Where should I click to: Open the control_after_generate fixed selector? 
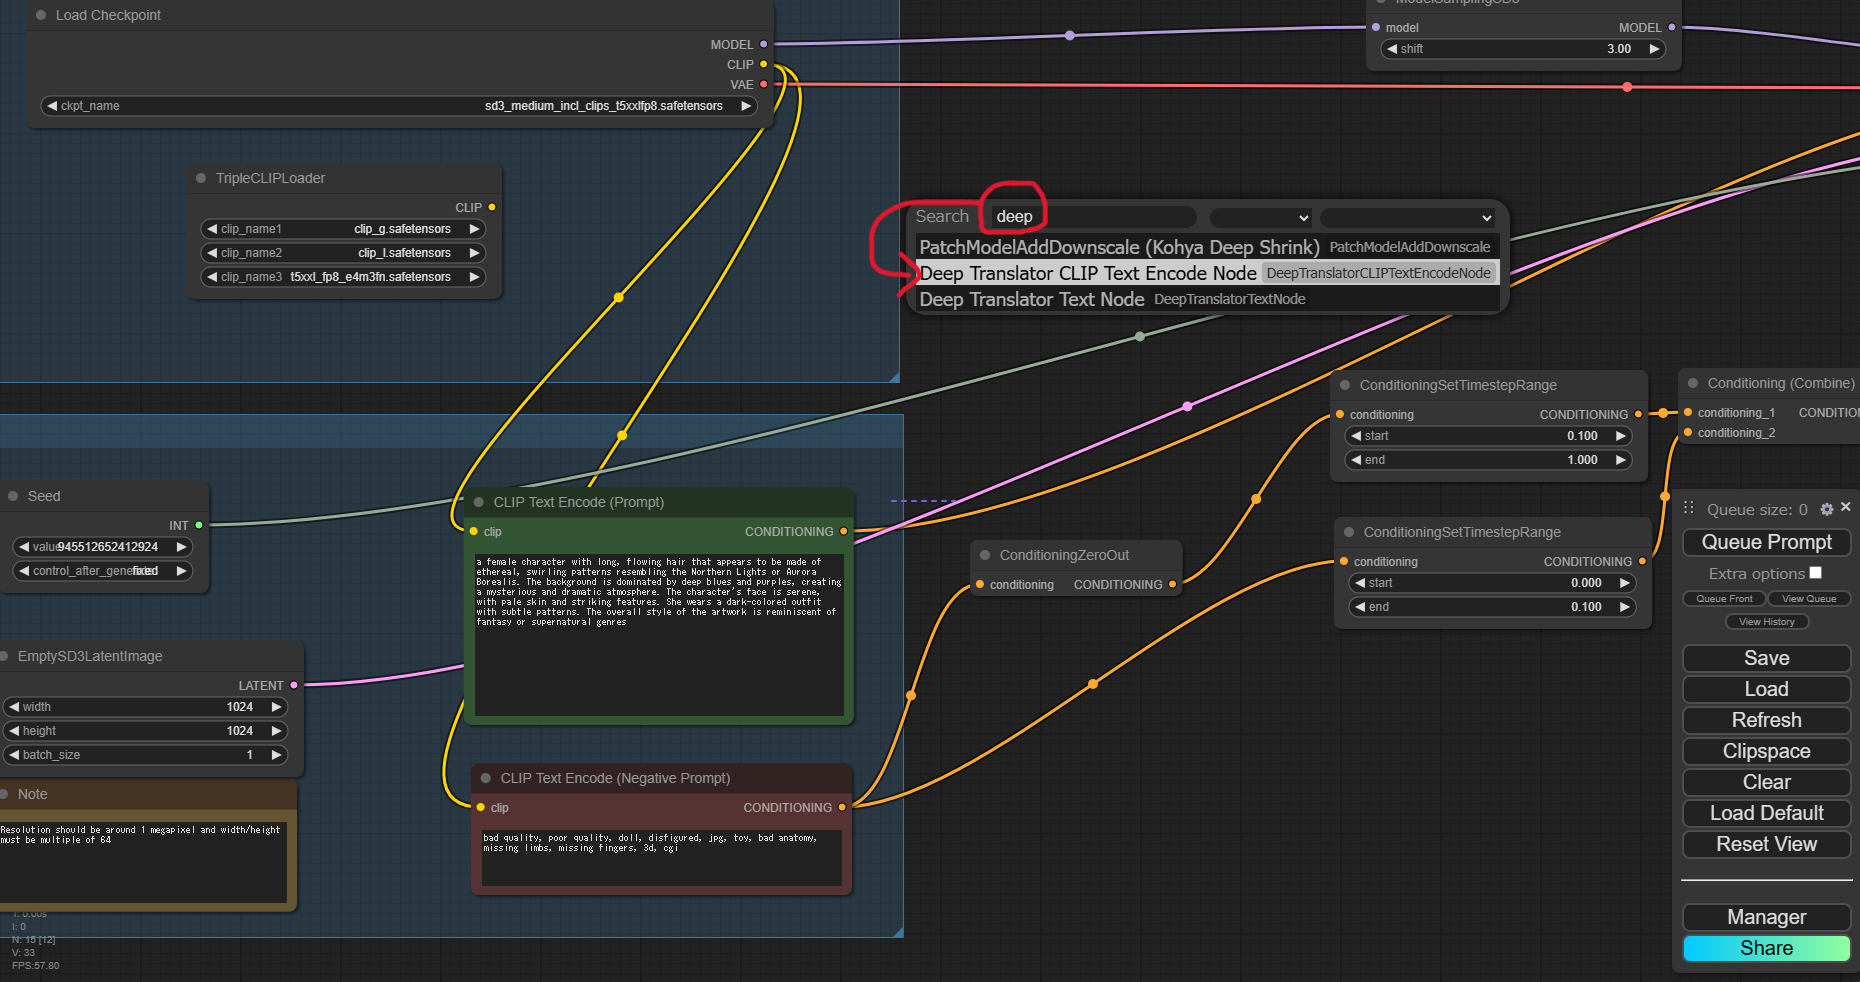click(102, 571)
